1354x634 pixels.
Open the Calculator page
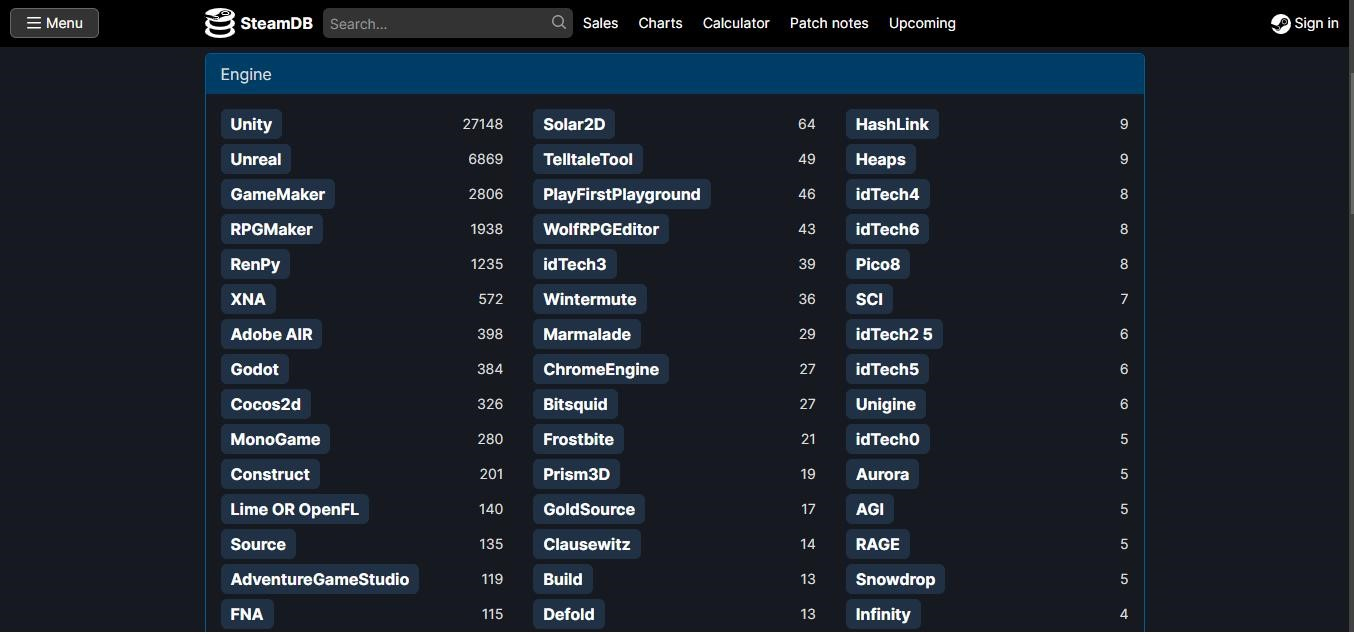[736, 23]
